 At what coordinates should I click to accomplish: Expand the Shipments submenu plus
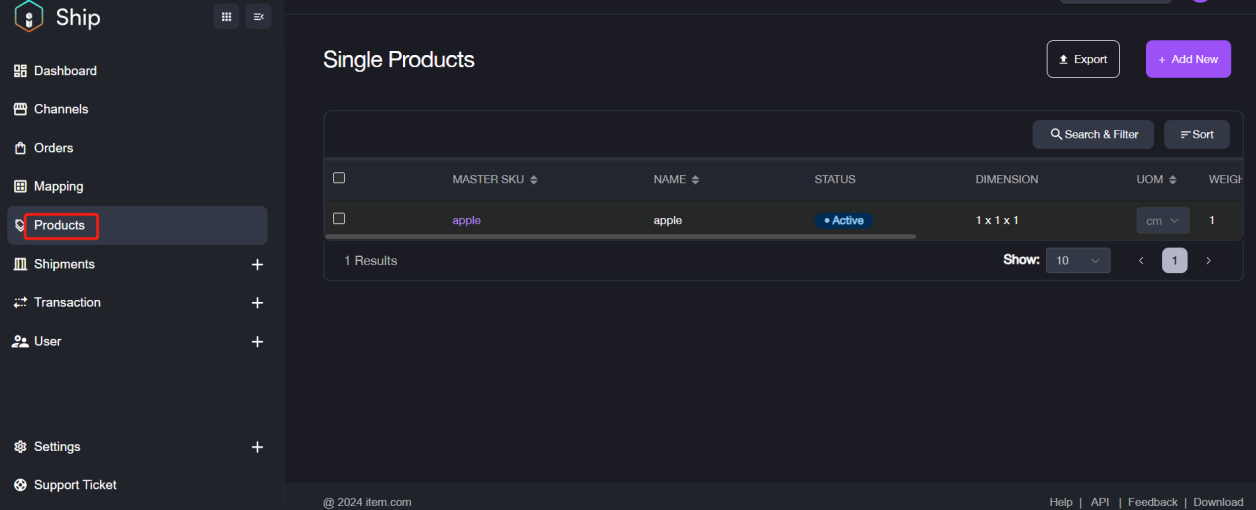pos(257,265)
